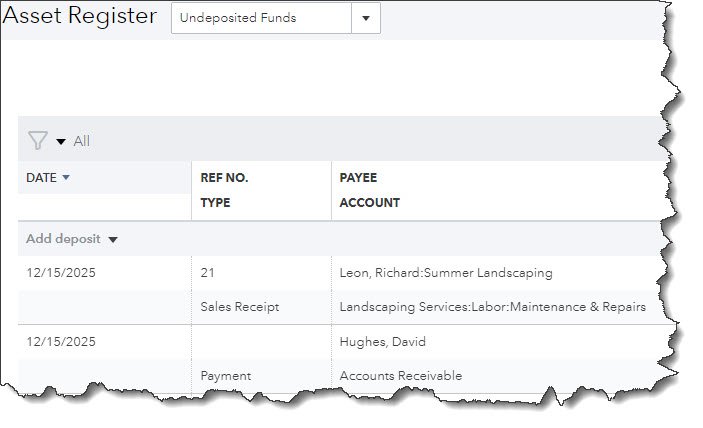This screenshot has height=428, width=703.
Task: Open the Undeposited Funds account dropdown arrow
Action: click(366, 18)
